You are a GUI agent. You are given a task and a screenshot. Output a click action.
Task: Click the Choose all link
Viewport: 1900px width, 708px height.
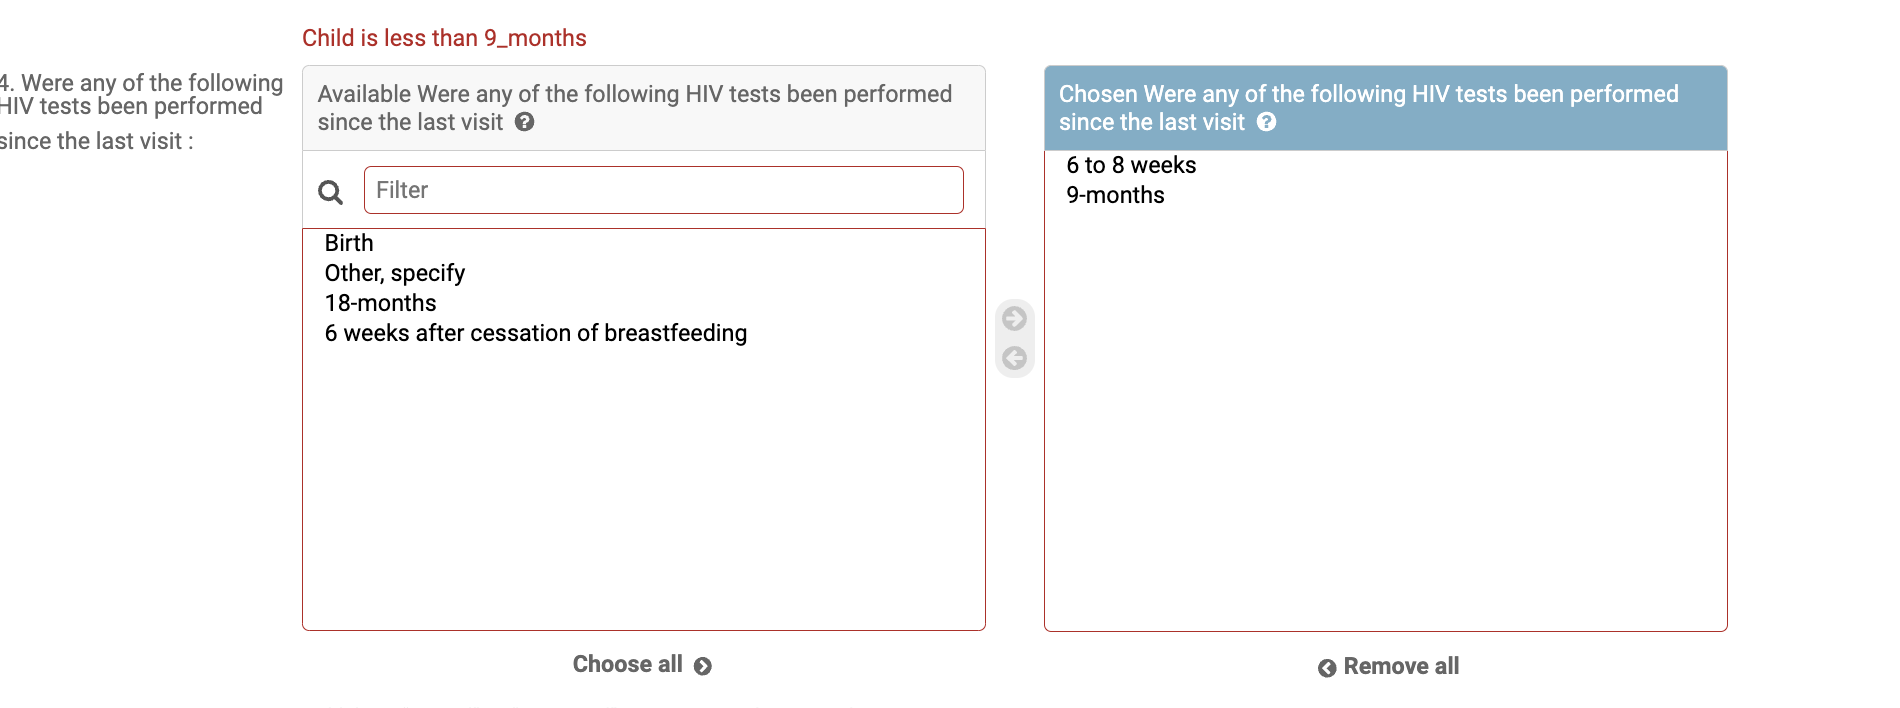pyautogui.click(x=642, y=665)
